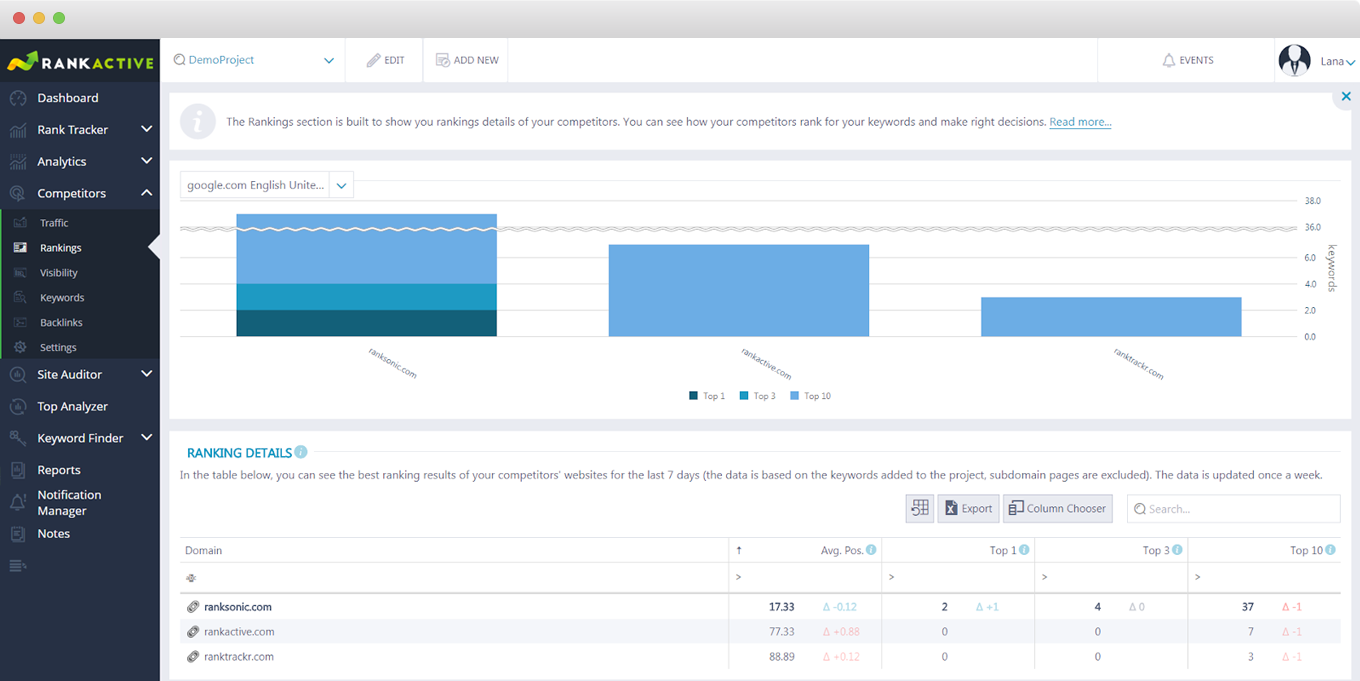1360x681 pixels.
Task: Open the Top 10 filter operator
Action: click(1198, 577)
